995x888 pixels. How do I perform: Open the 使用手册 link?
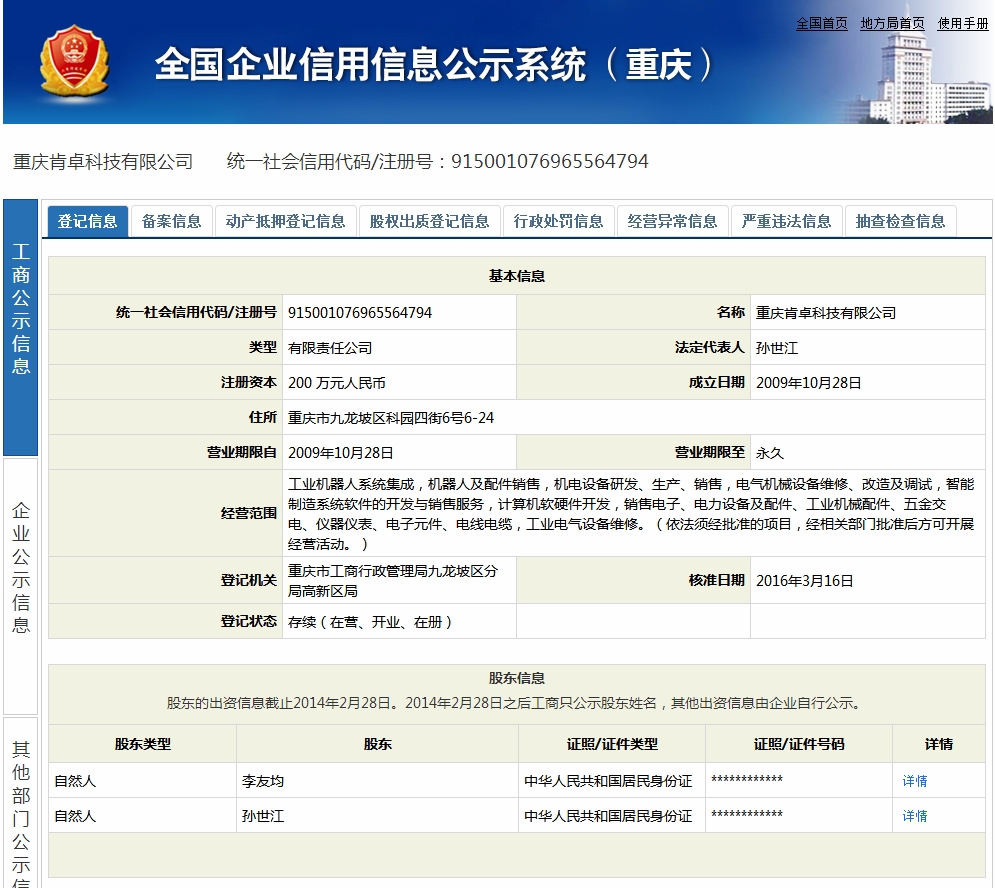click(963, 23)
